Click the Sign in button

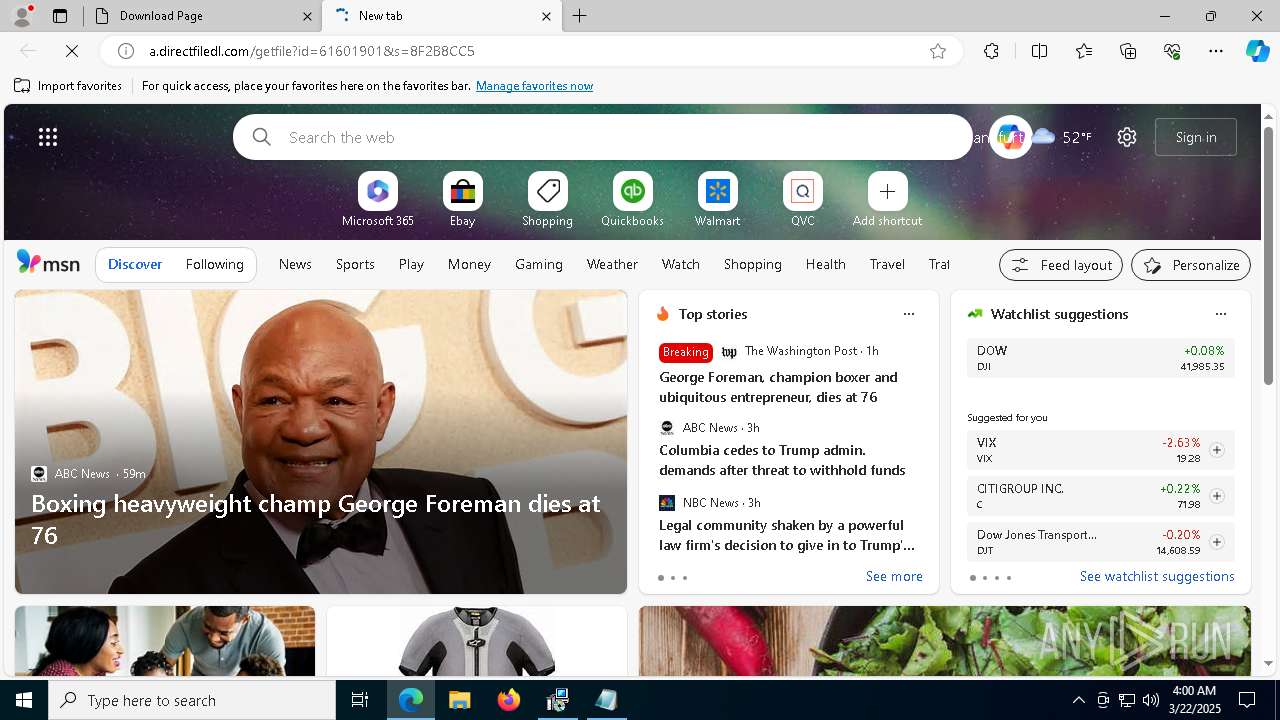(x=1196, y=137)
